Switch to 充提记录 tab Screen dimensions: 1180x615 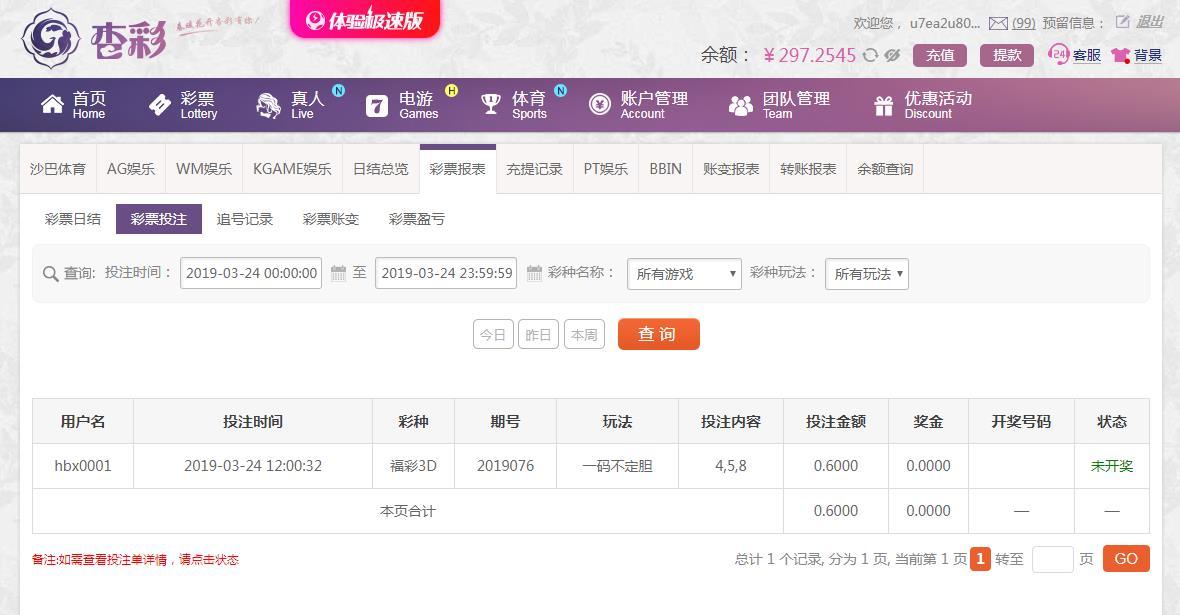(x=534, y=169)
